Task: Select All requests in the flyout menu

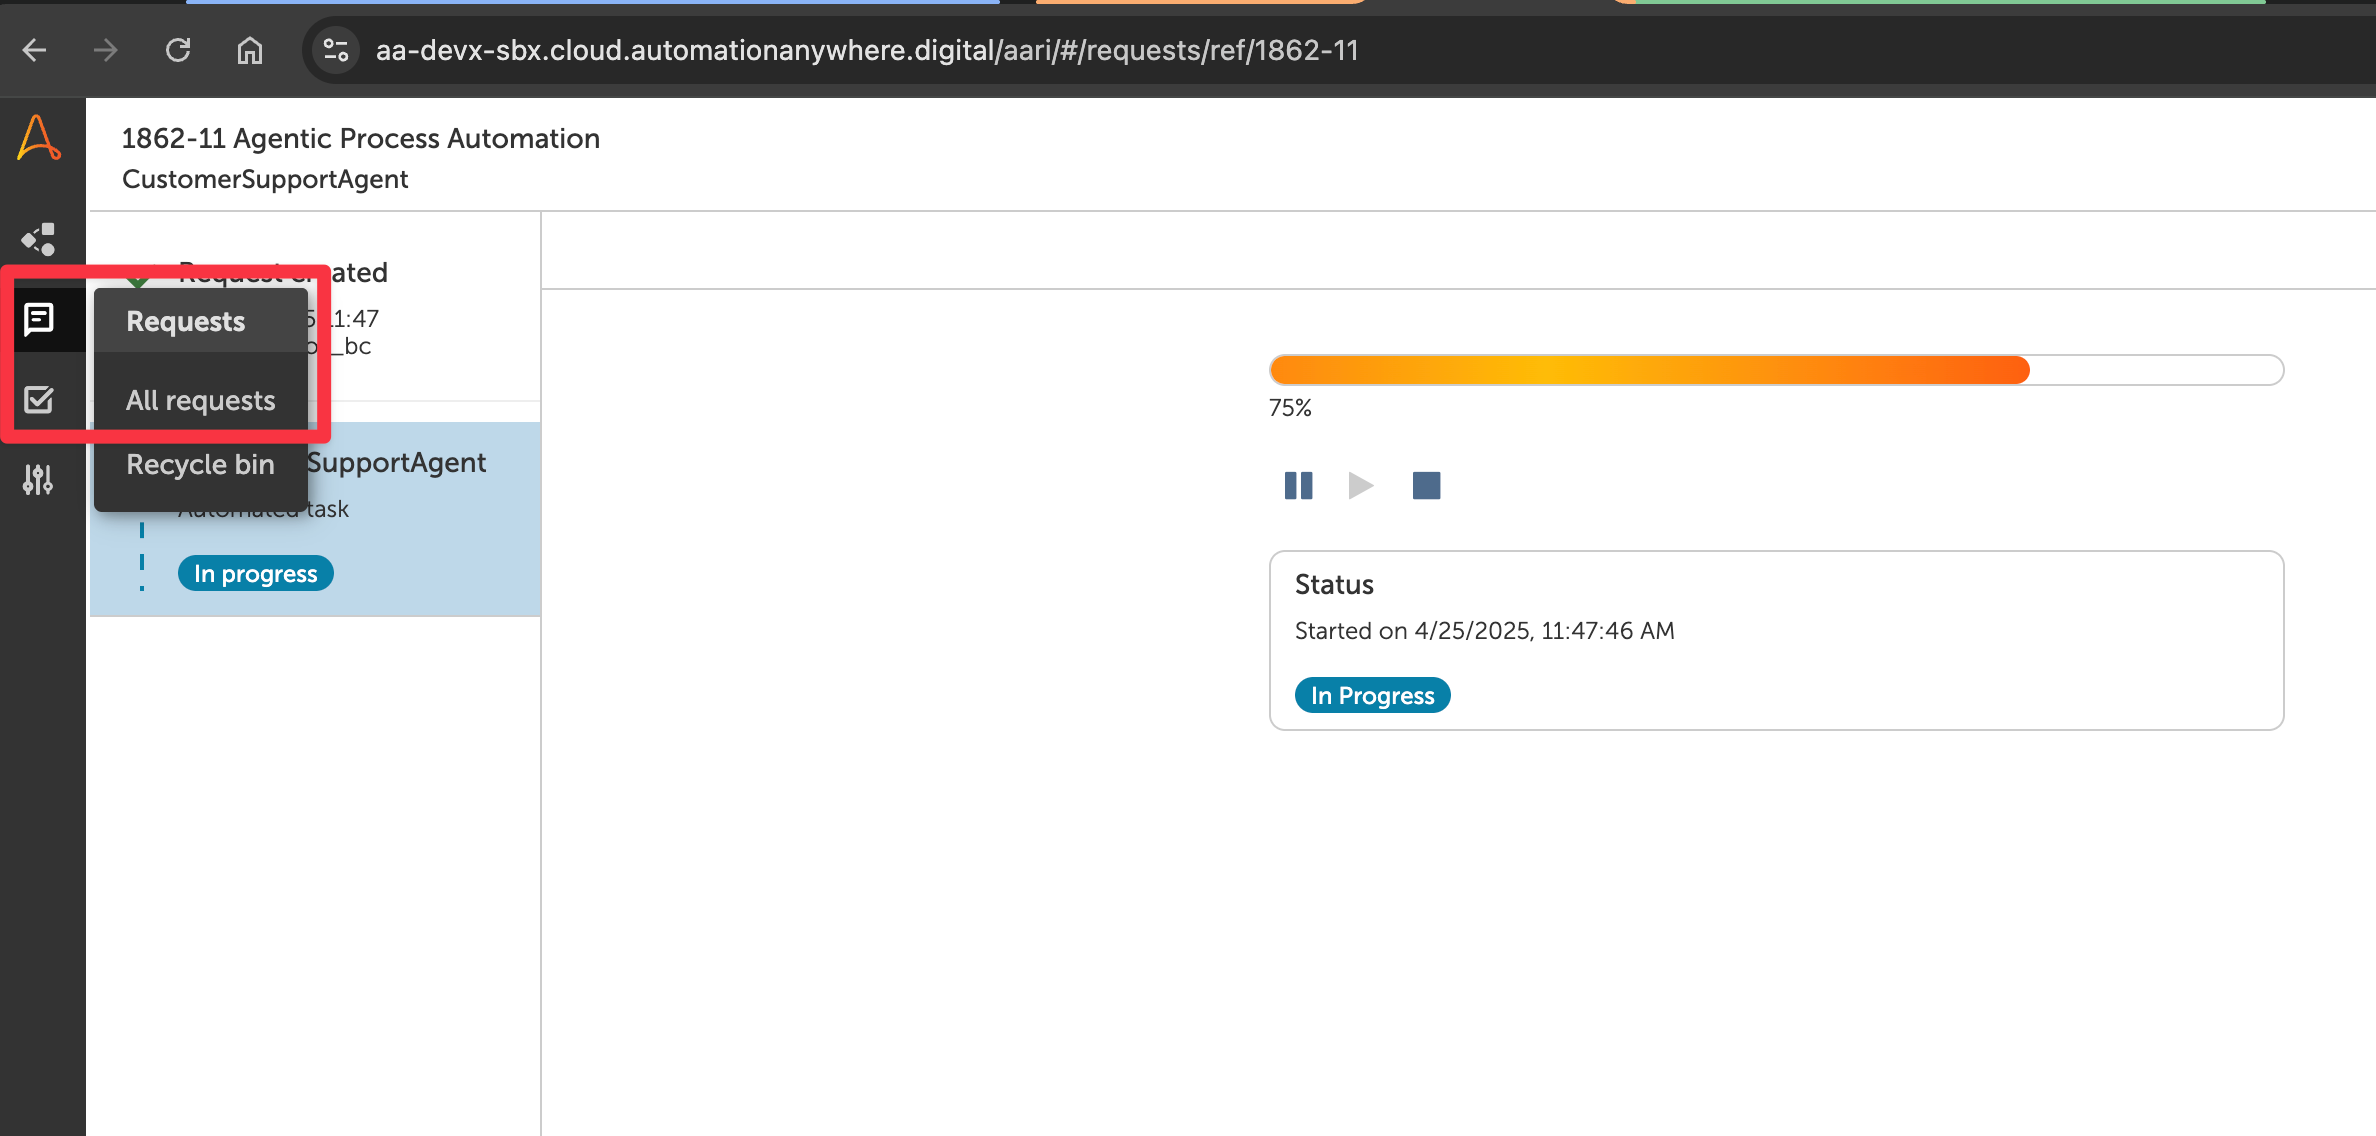Action: click(200, 400)
